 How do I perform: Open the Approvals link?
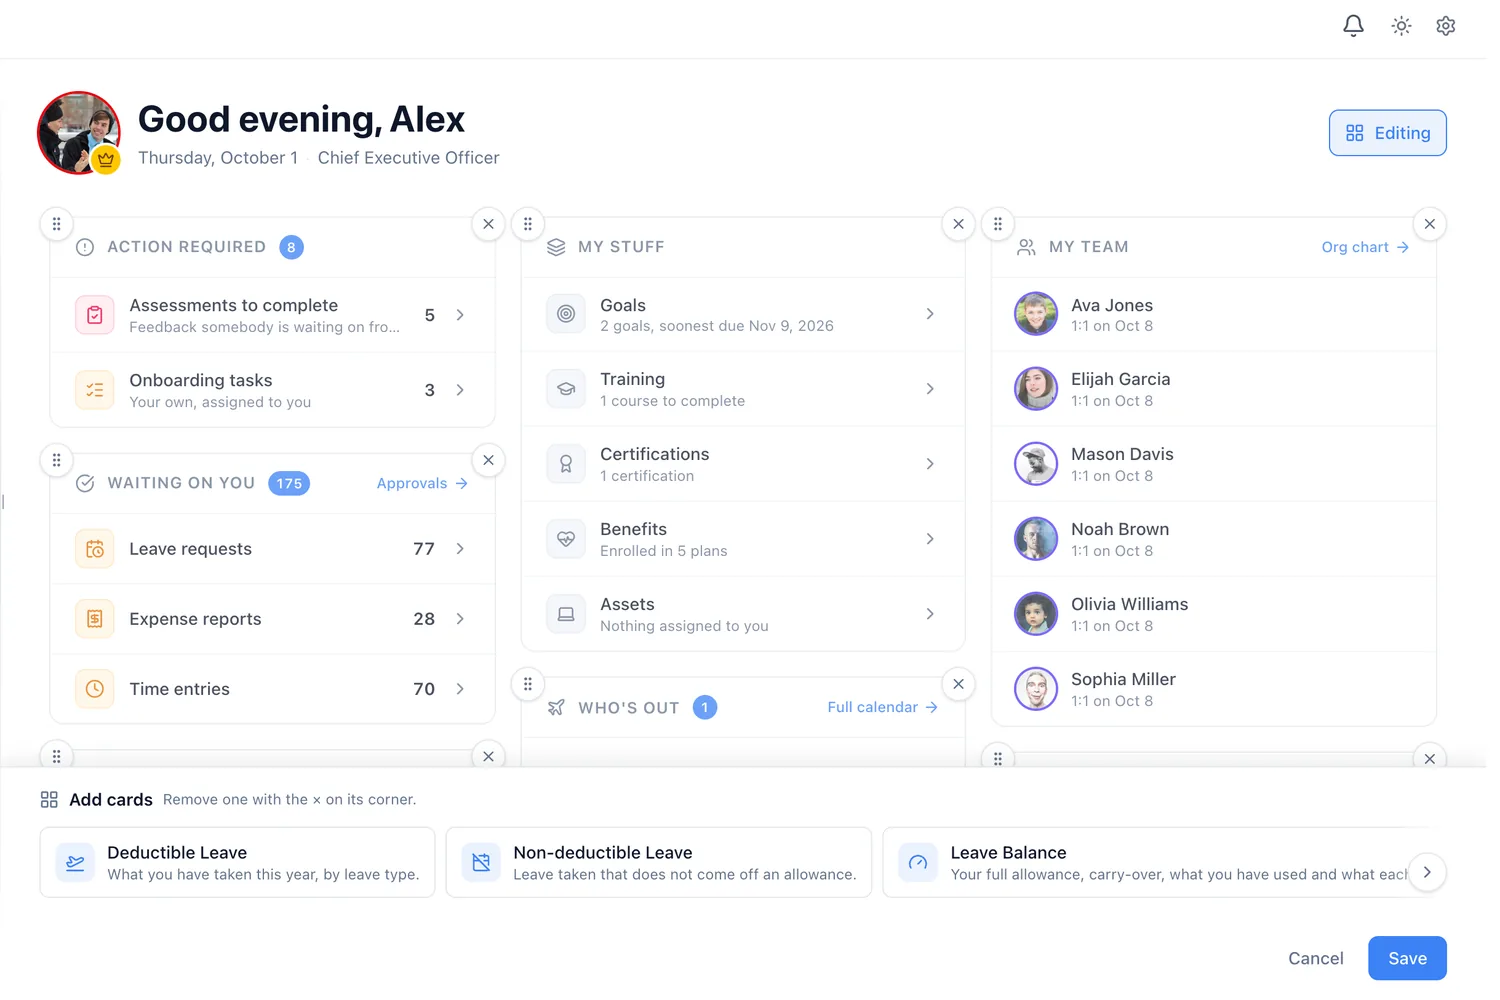(x=422, y=483)
